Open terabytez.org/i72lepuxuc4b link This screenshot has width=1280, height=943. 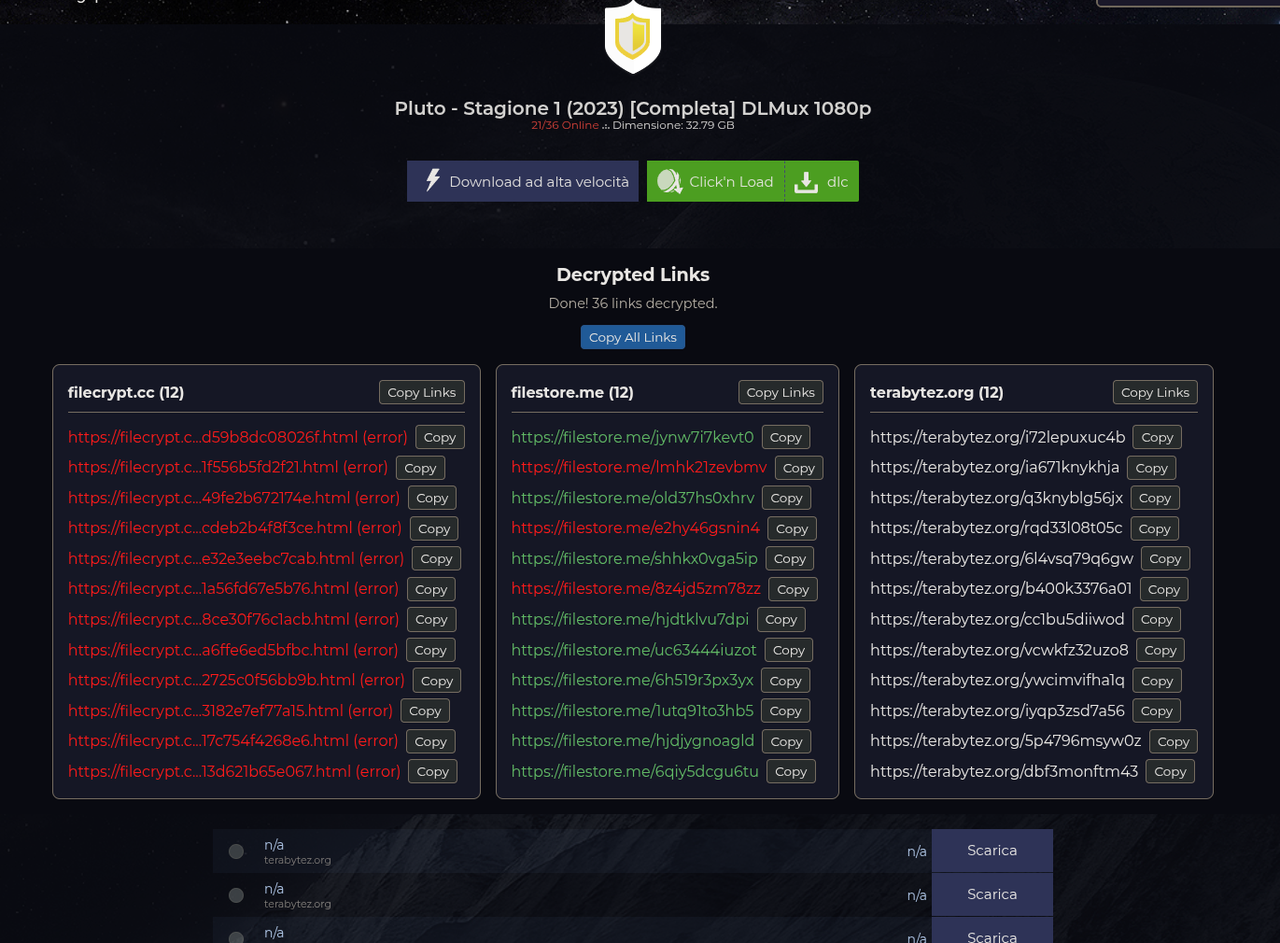tap(997, 437)
